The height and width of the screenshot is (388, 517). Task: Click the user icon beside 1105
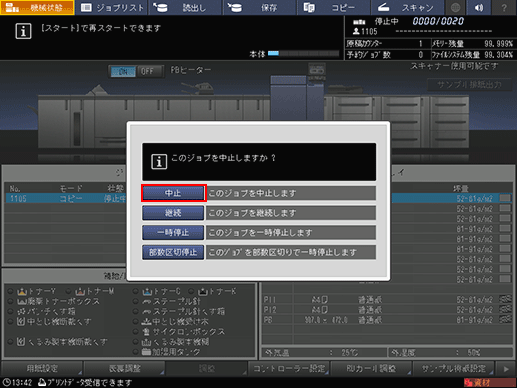356,31
